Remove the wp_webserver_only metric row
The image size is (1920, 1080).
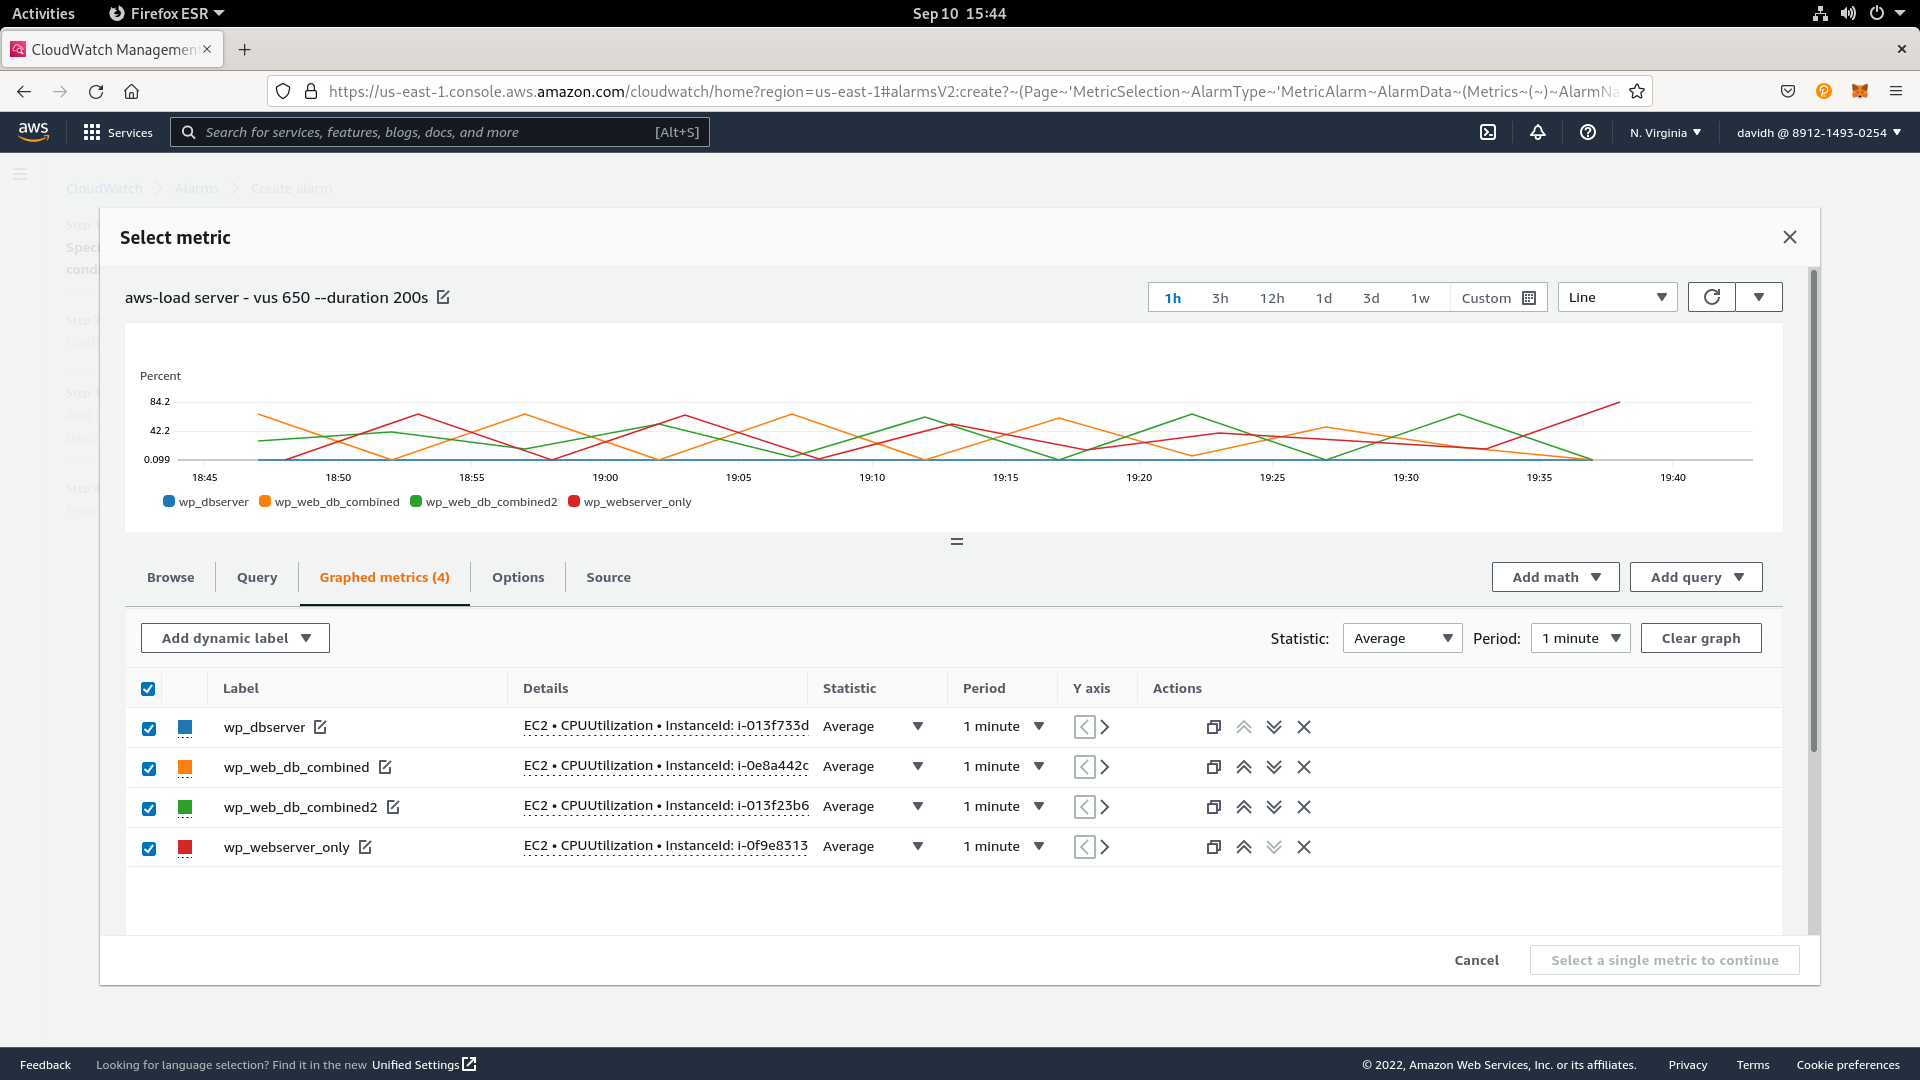(1304, 847)
